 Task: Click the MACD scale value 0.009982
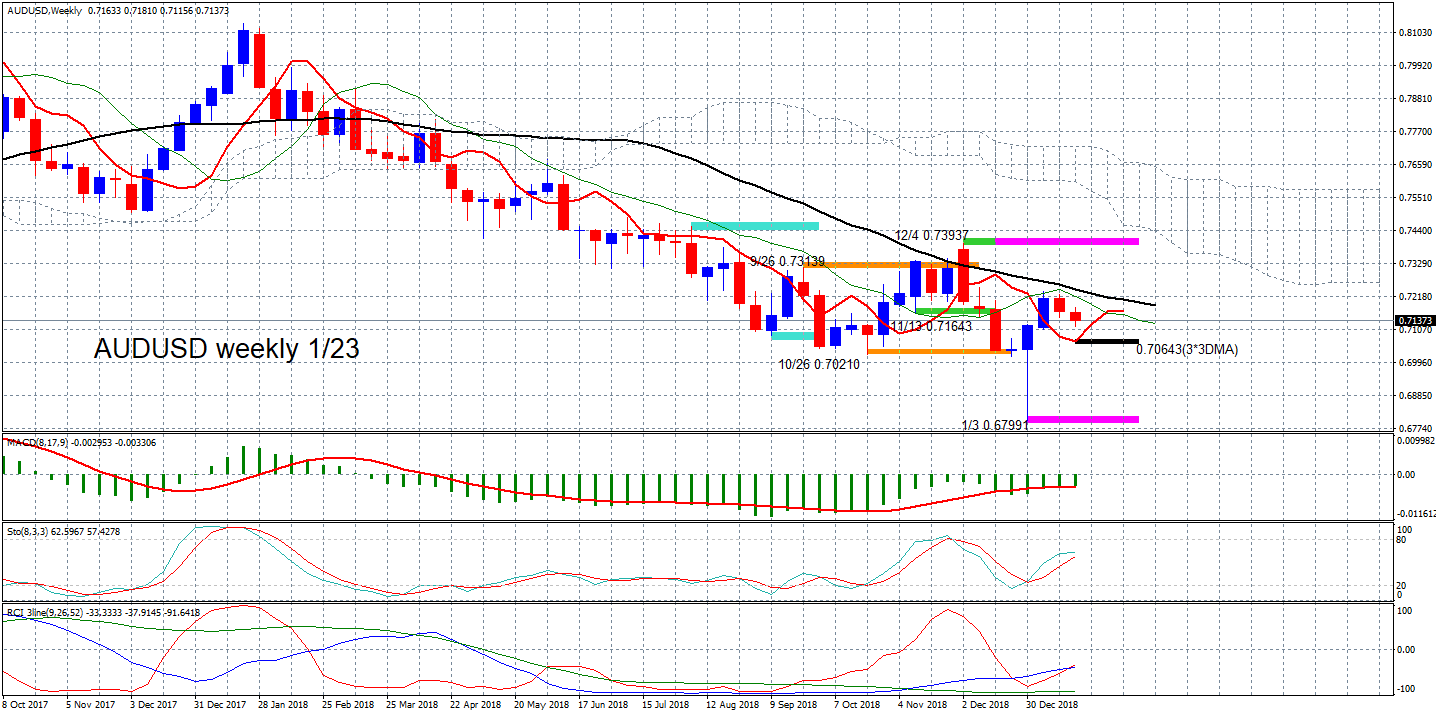pos(1415,440)
